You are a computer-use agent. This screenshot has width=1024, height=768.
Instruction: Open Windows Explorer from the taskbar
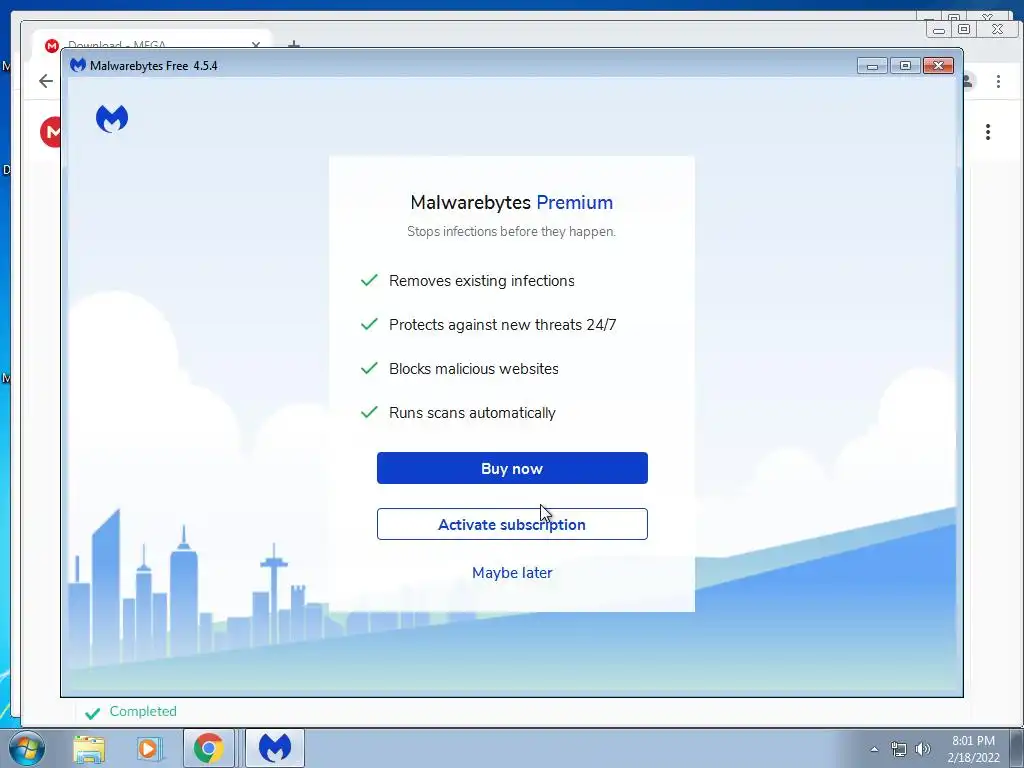coord(89,748)
